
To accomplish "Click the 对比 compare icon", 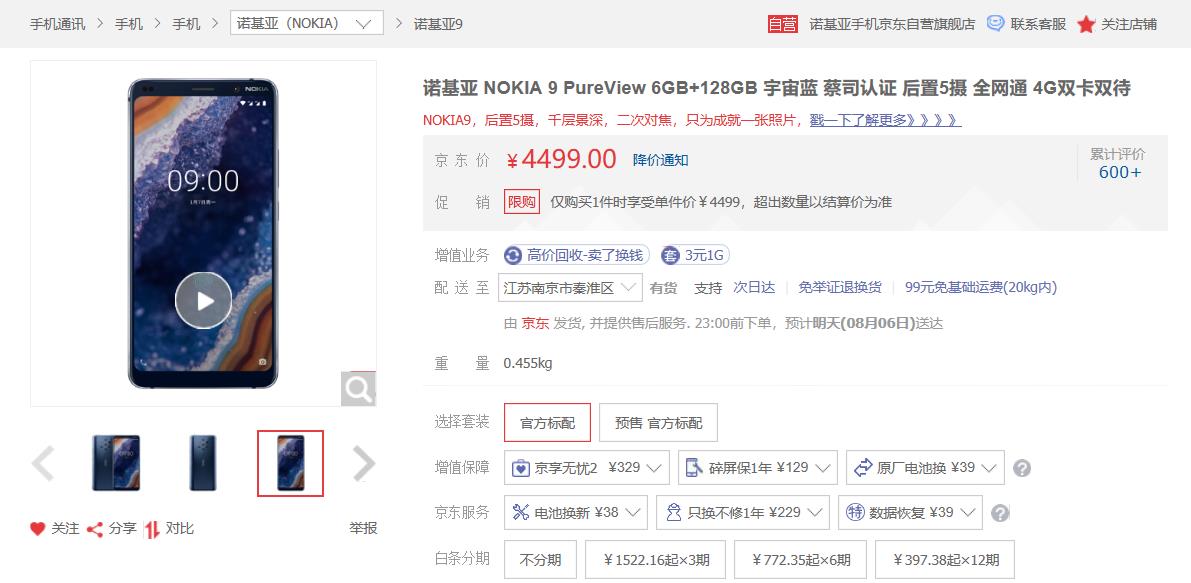I will 152,529.
